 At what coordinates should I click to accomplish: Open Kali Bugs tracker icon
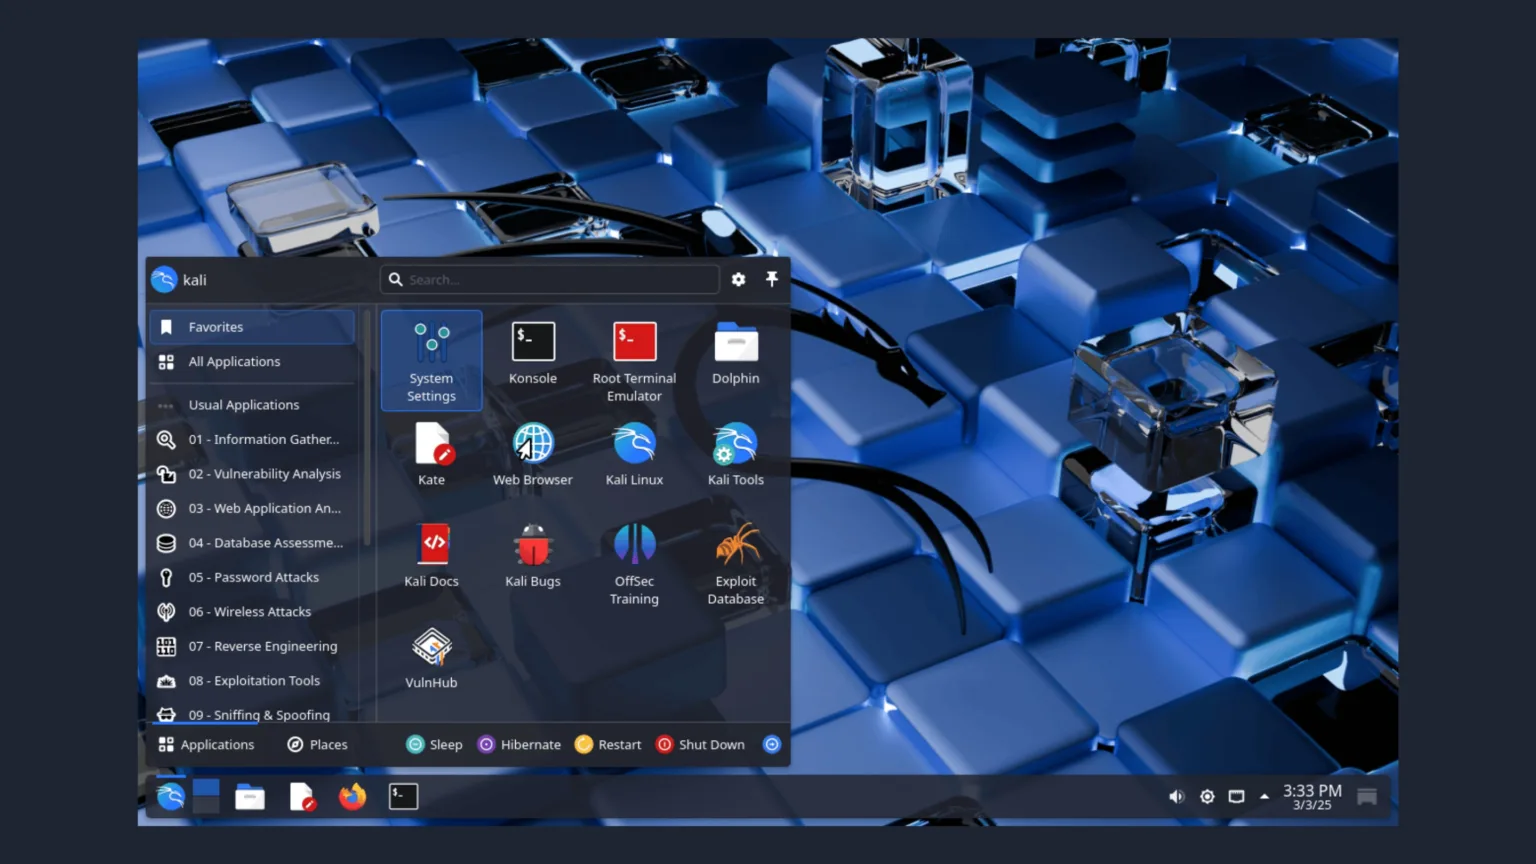pyautogui.click(x=533, y=555)
